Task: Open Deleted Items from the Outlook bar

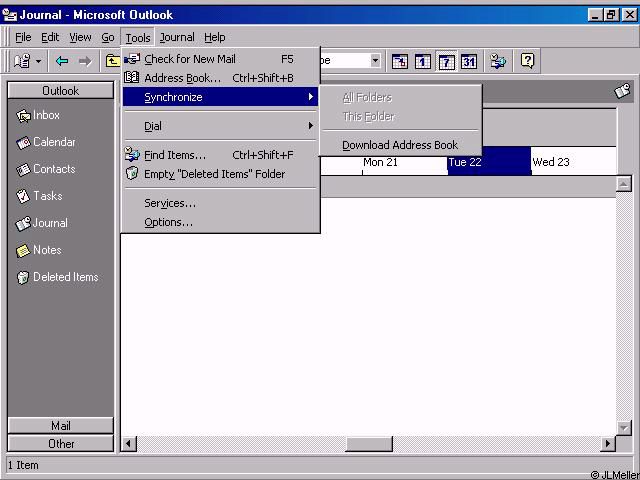Action: [57, 277]
